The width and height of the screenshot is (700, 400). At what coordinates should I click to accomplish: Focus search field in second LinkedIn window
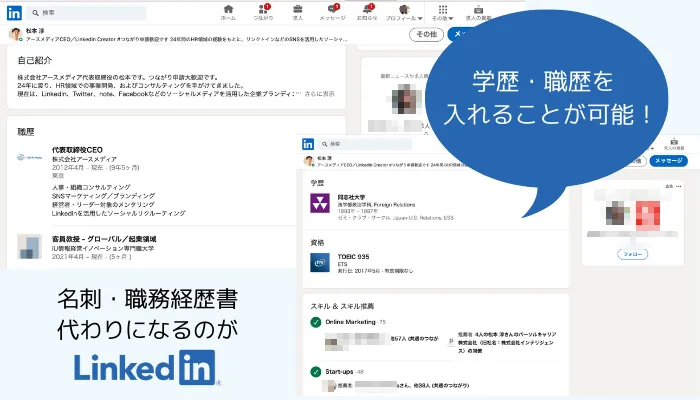pos(365,144)
